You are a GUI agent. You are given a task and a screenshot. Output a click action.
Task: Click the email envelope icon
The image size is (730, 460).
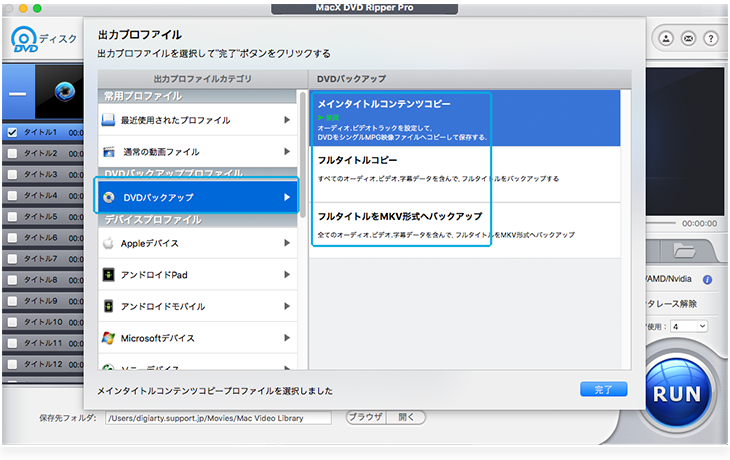tap(689, 38)
